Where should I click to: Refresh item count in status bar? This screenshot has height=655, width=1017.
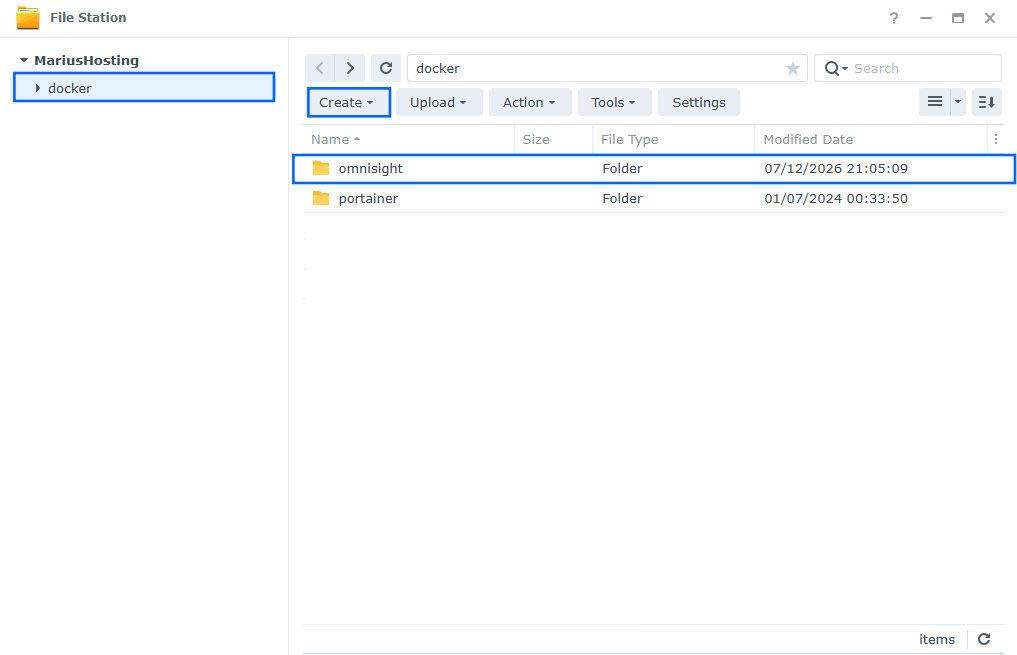(x=984, y=639)
